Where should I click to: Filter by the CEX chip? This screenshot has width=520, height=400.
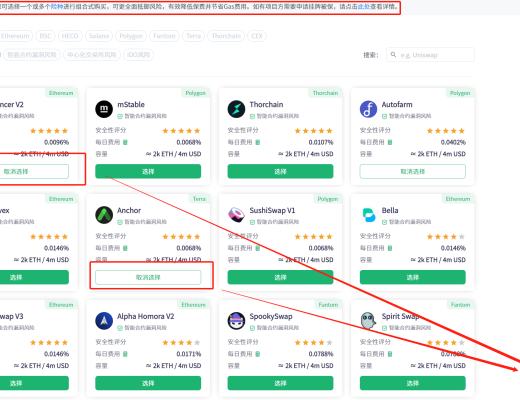click(x=257, y=36)
